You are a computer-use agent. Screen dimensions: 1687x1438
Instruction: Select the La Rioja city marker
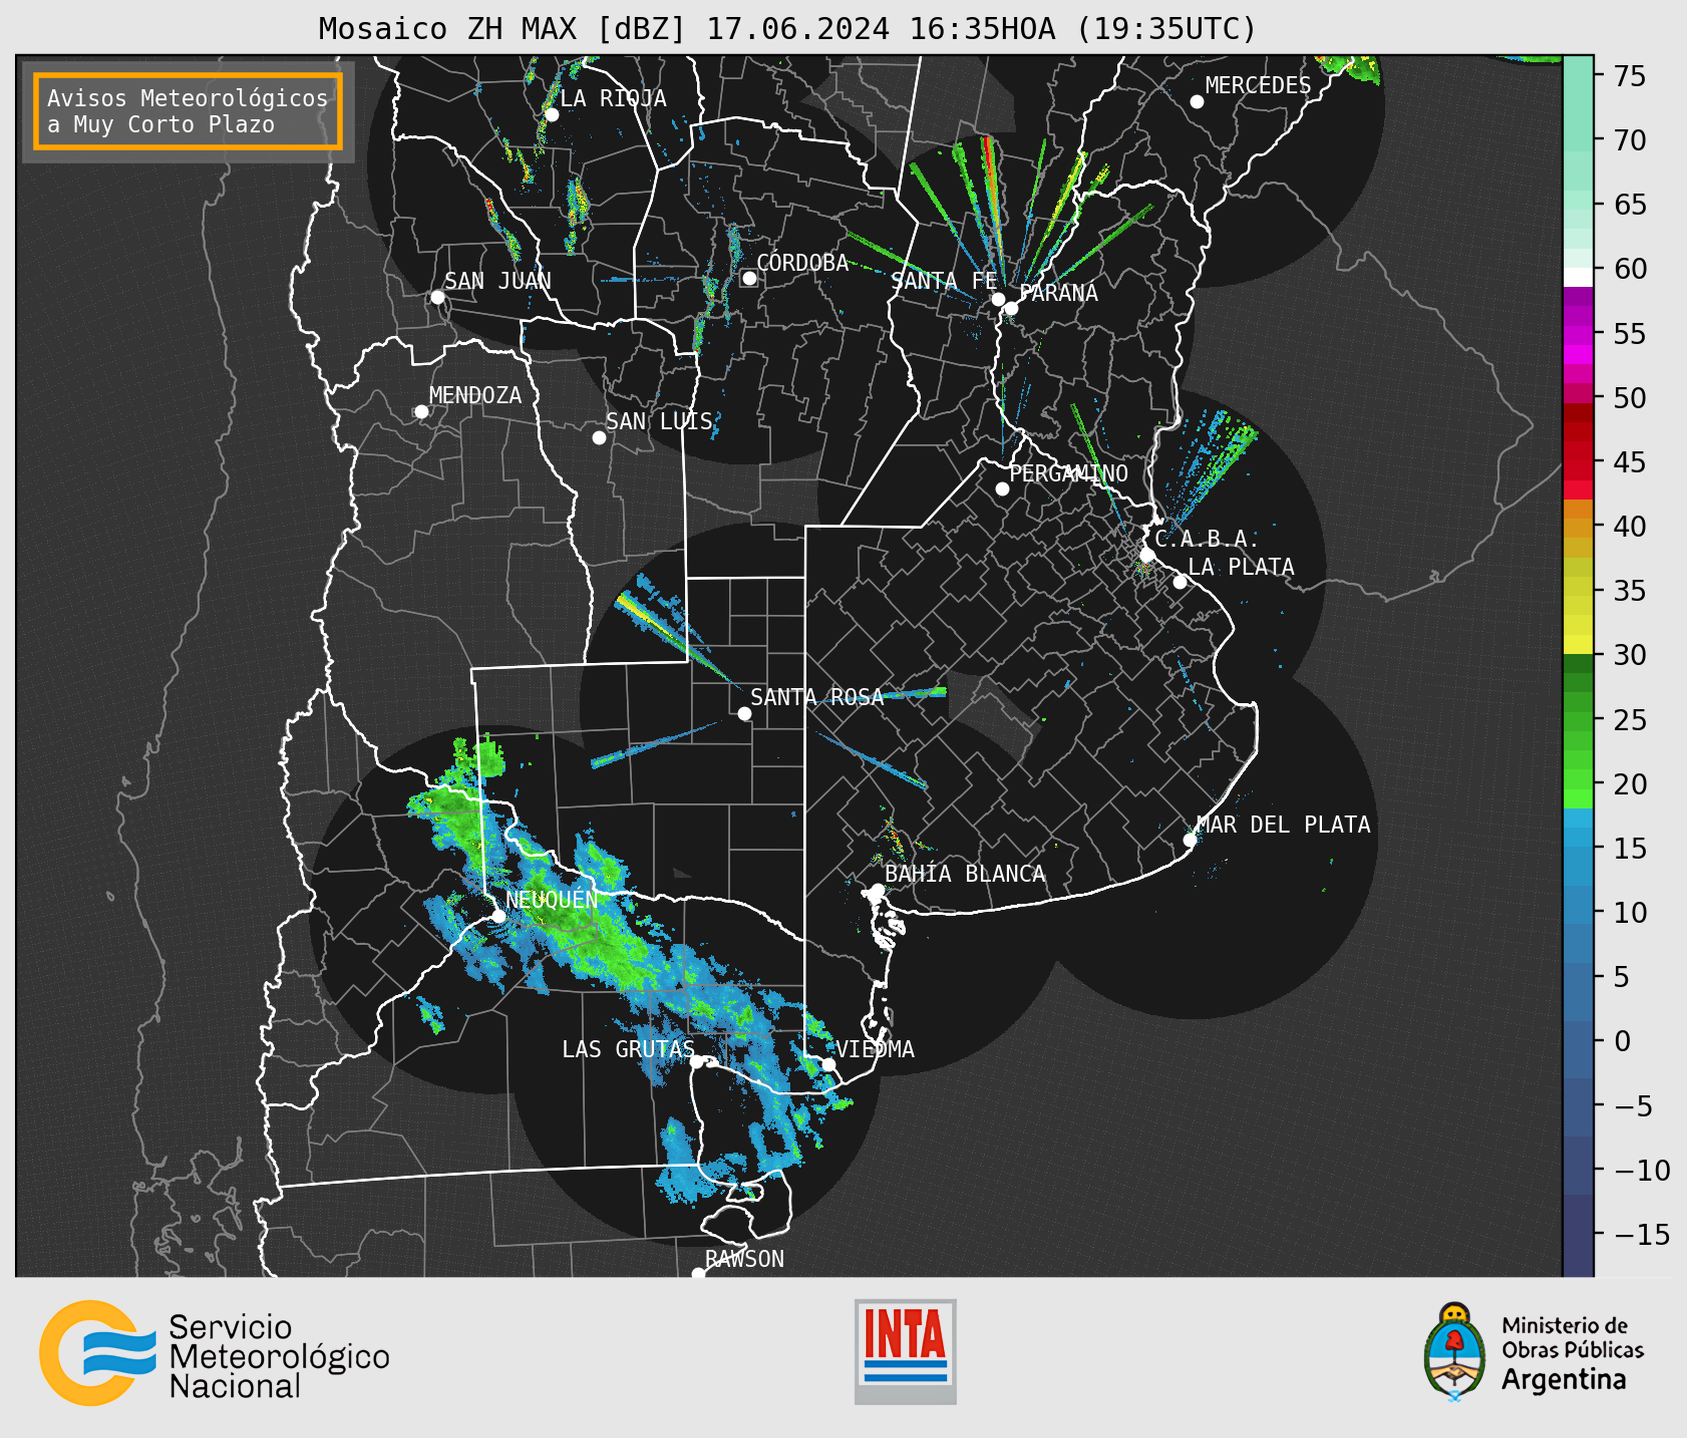(x=551, y=115)
